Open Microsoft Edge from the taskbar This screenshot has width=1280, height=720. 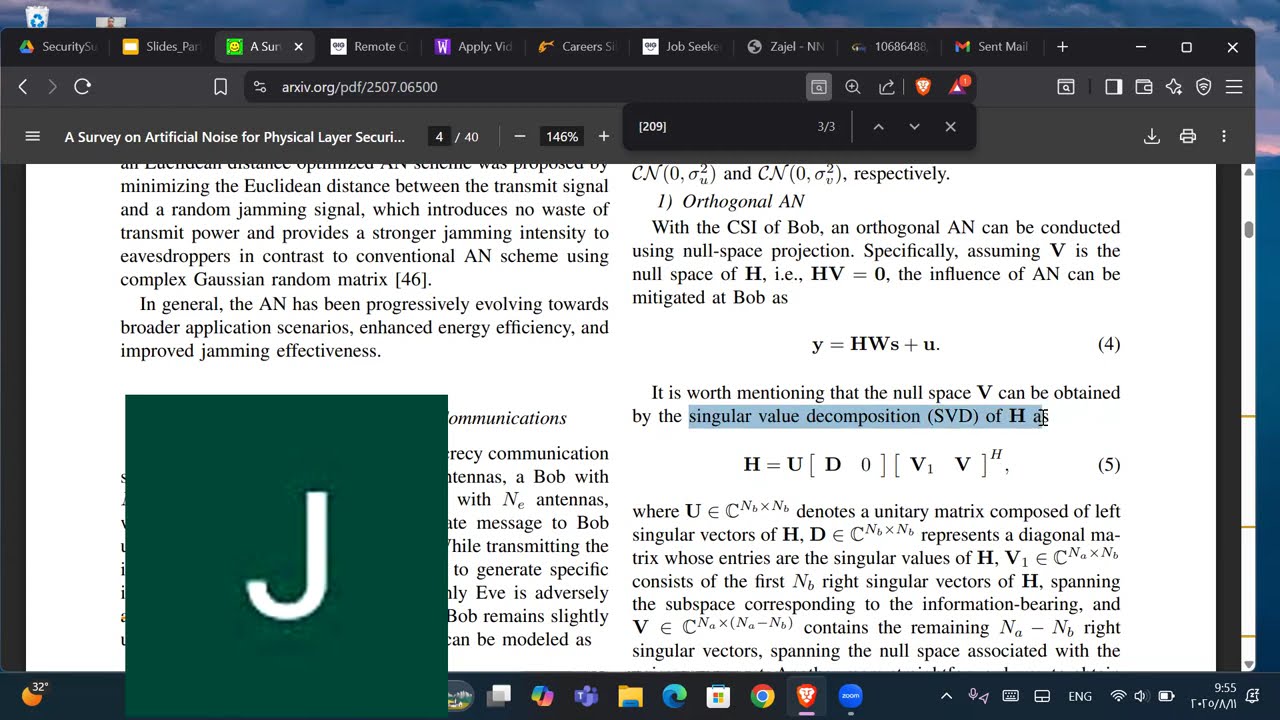(674, 696)
